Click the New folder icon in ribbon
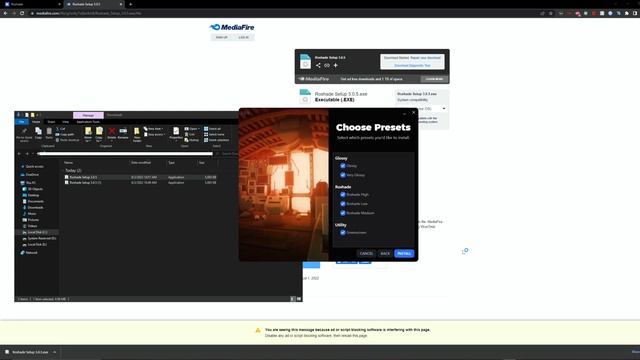The height and width of the screenshot is (360, 640). tap(137, 134)
